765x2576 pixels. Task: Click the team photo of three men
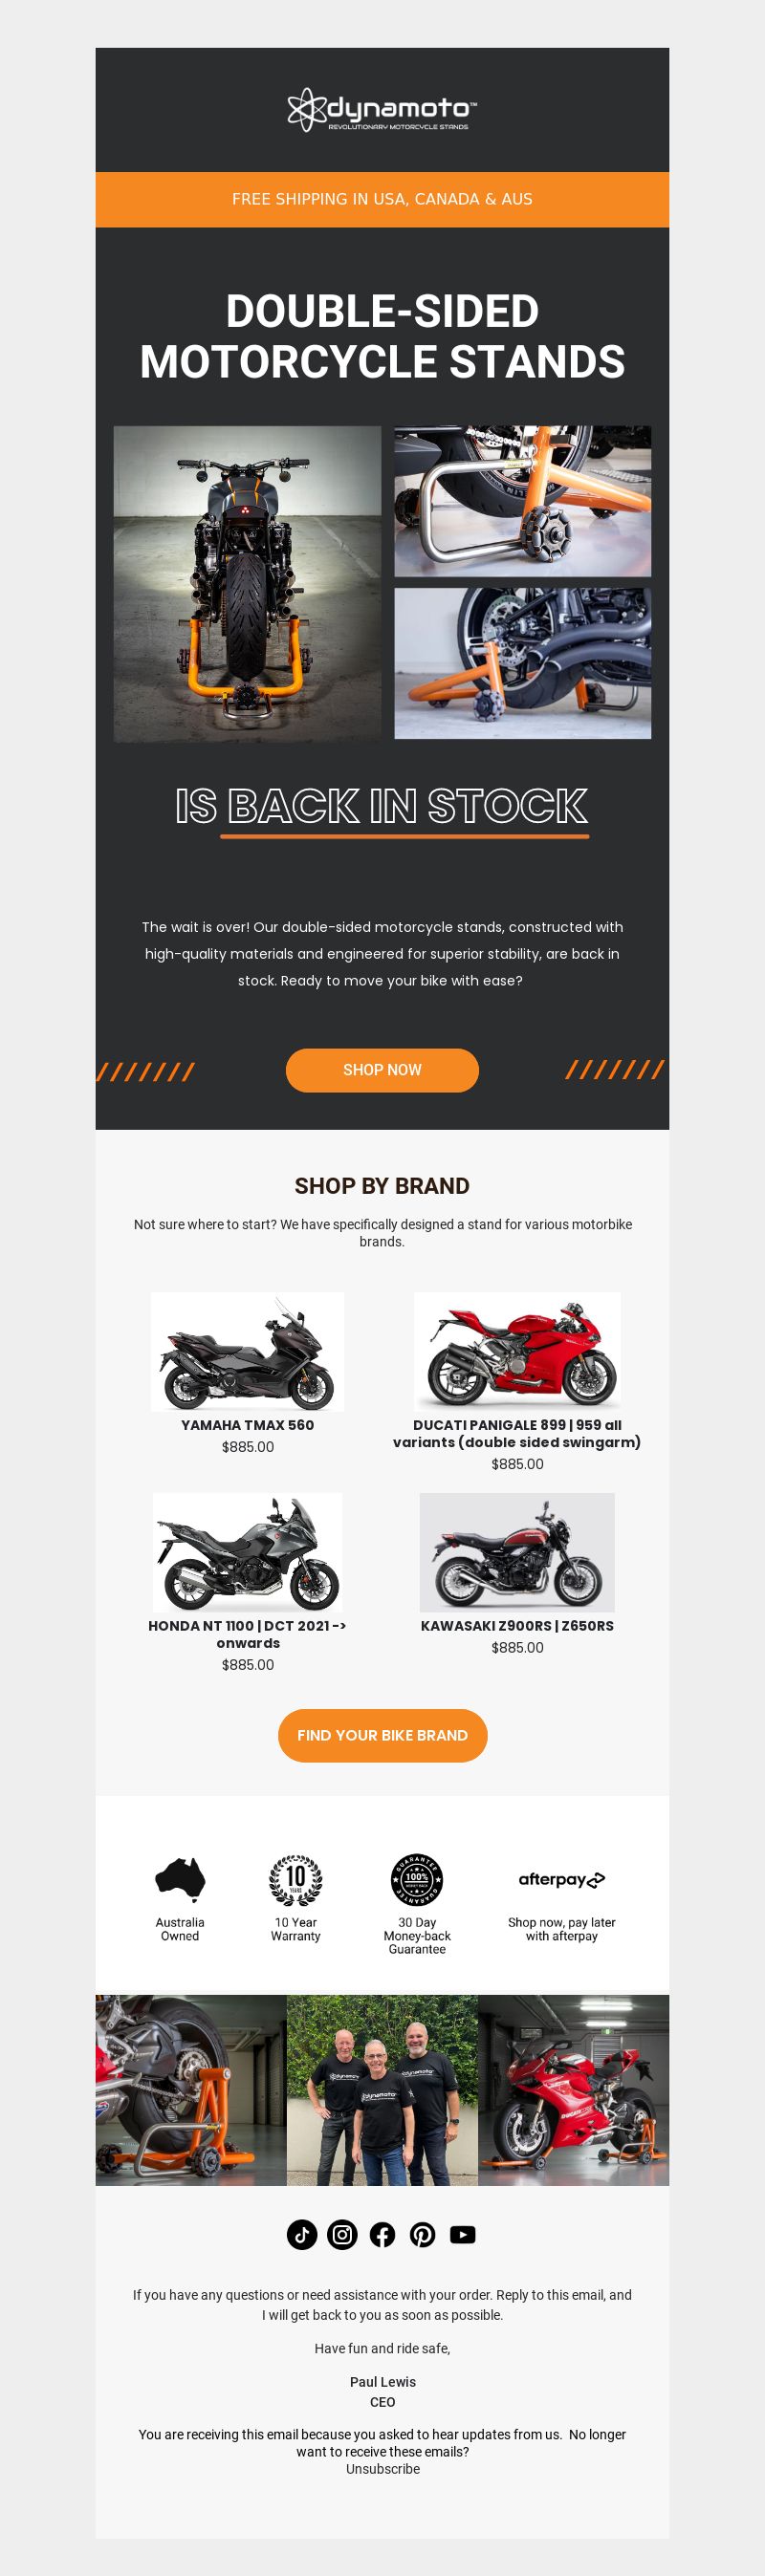pos(382,2090)
